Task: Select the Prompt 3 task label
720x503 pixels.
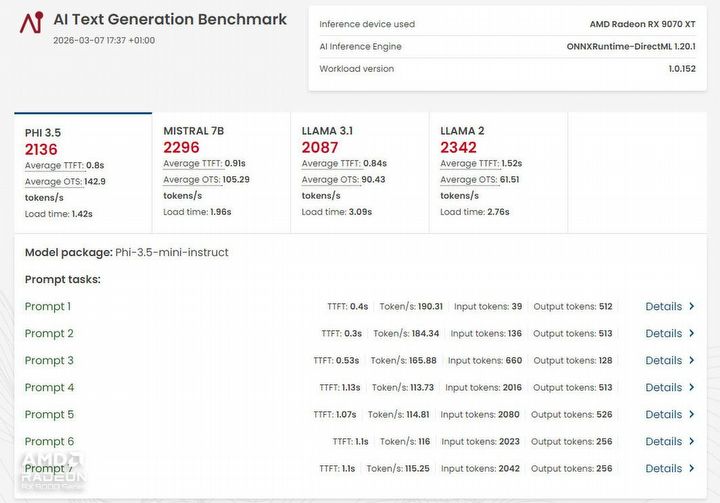Action: [49, 361]
